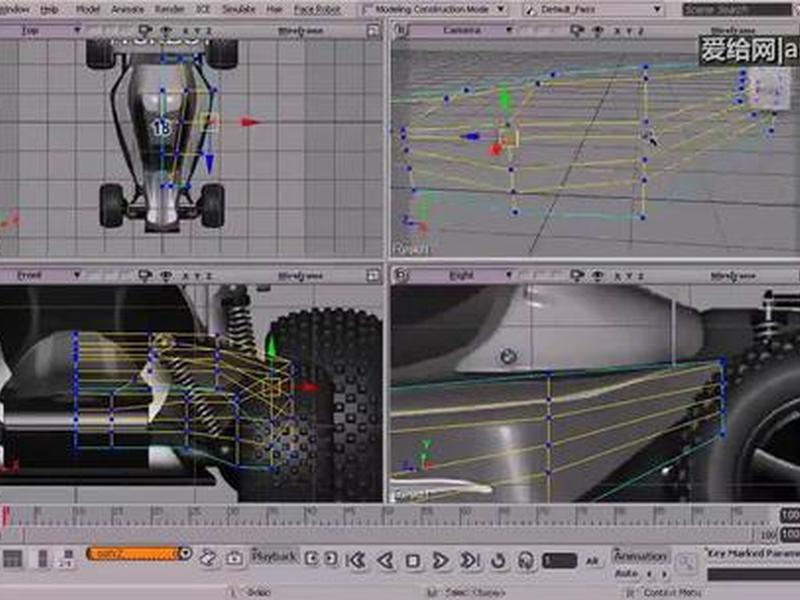Click the view icon left of the Camera viewport title
Screen dimensions: 800x600
click(402, 31)
